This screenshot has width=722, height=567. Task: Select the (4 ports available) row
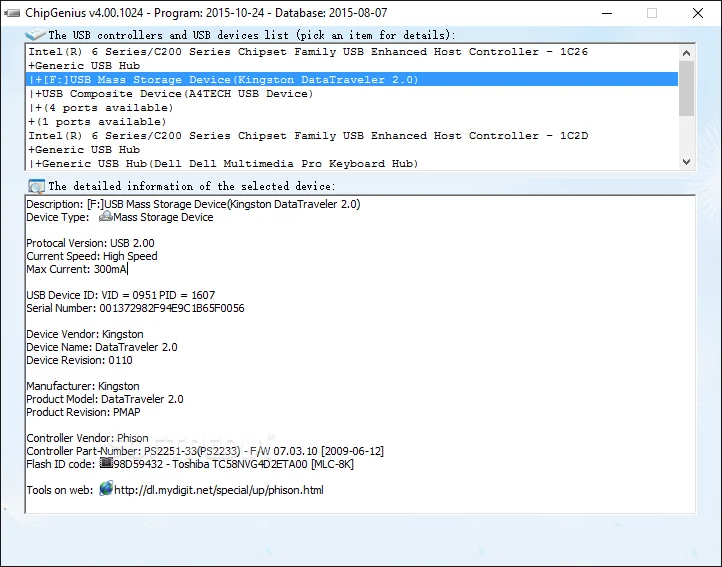coord(352,108)
